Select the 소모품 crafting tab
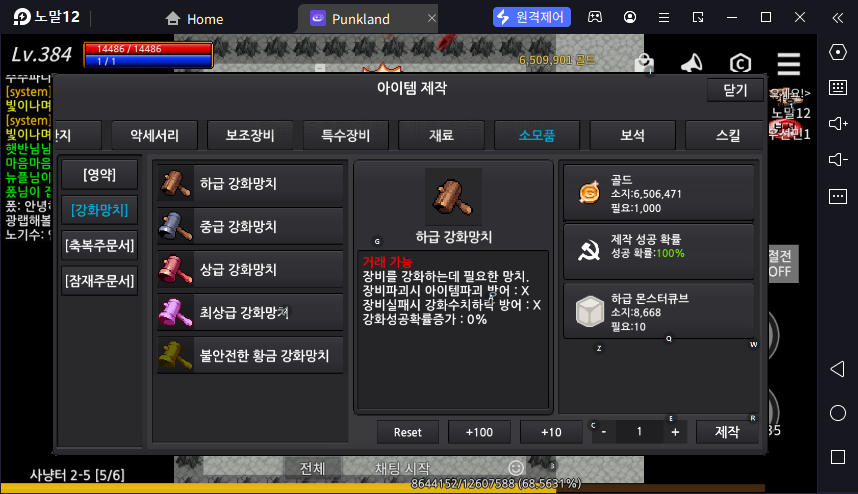This screenshot has height=494, width=858. click(537, 135)
